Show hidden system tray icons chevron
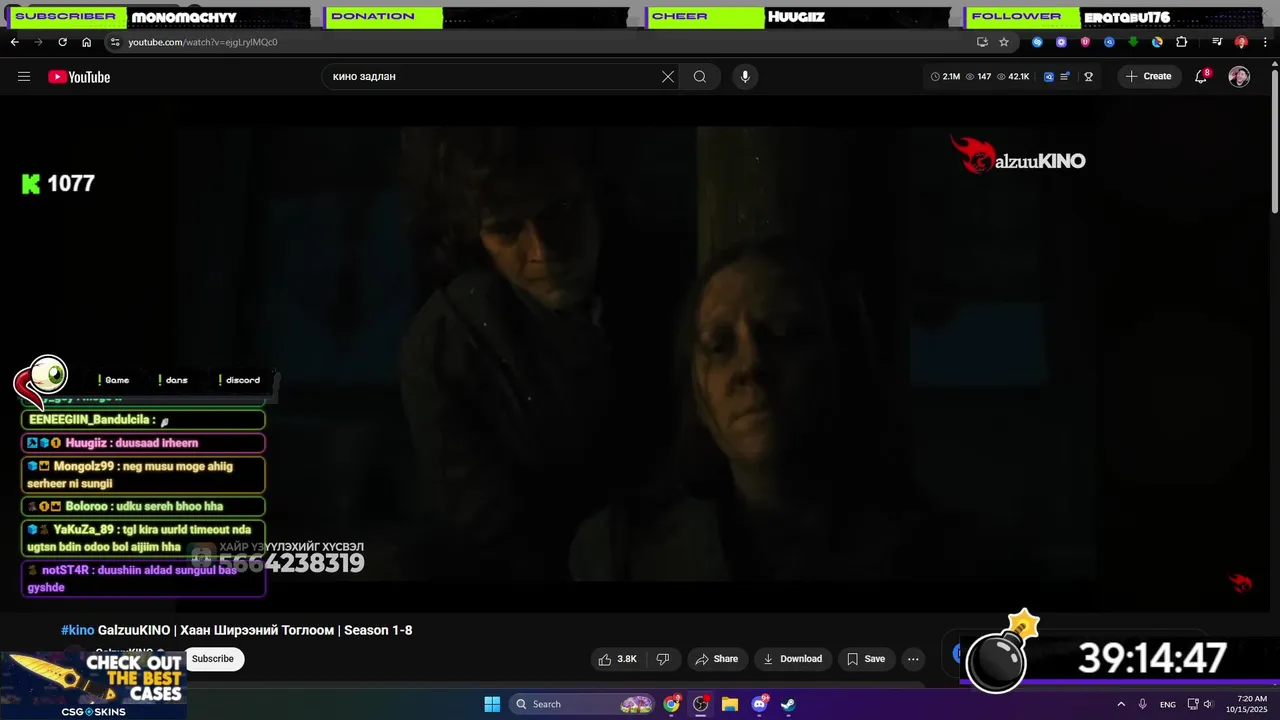Viewport: 1280px width, 720px height. (1121, 704)
